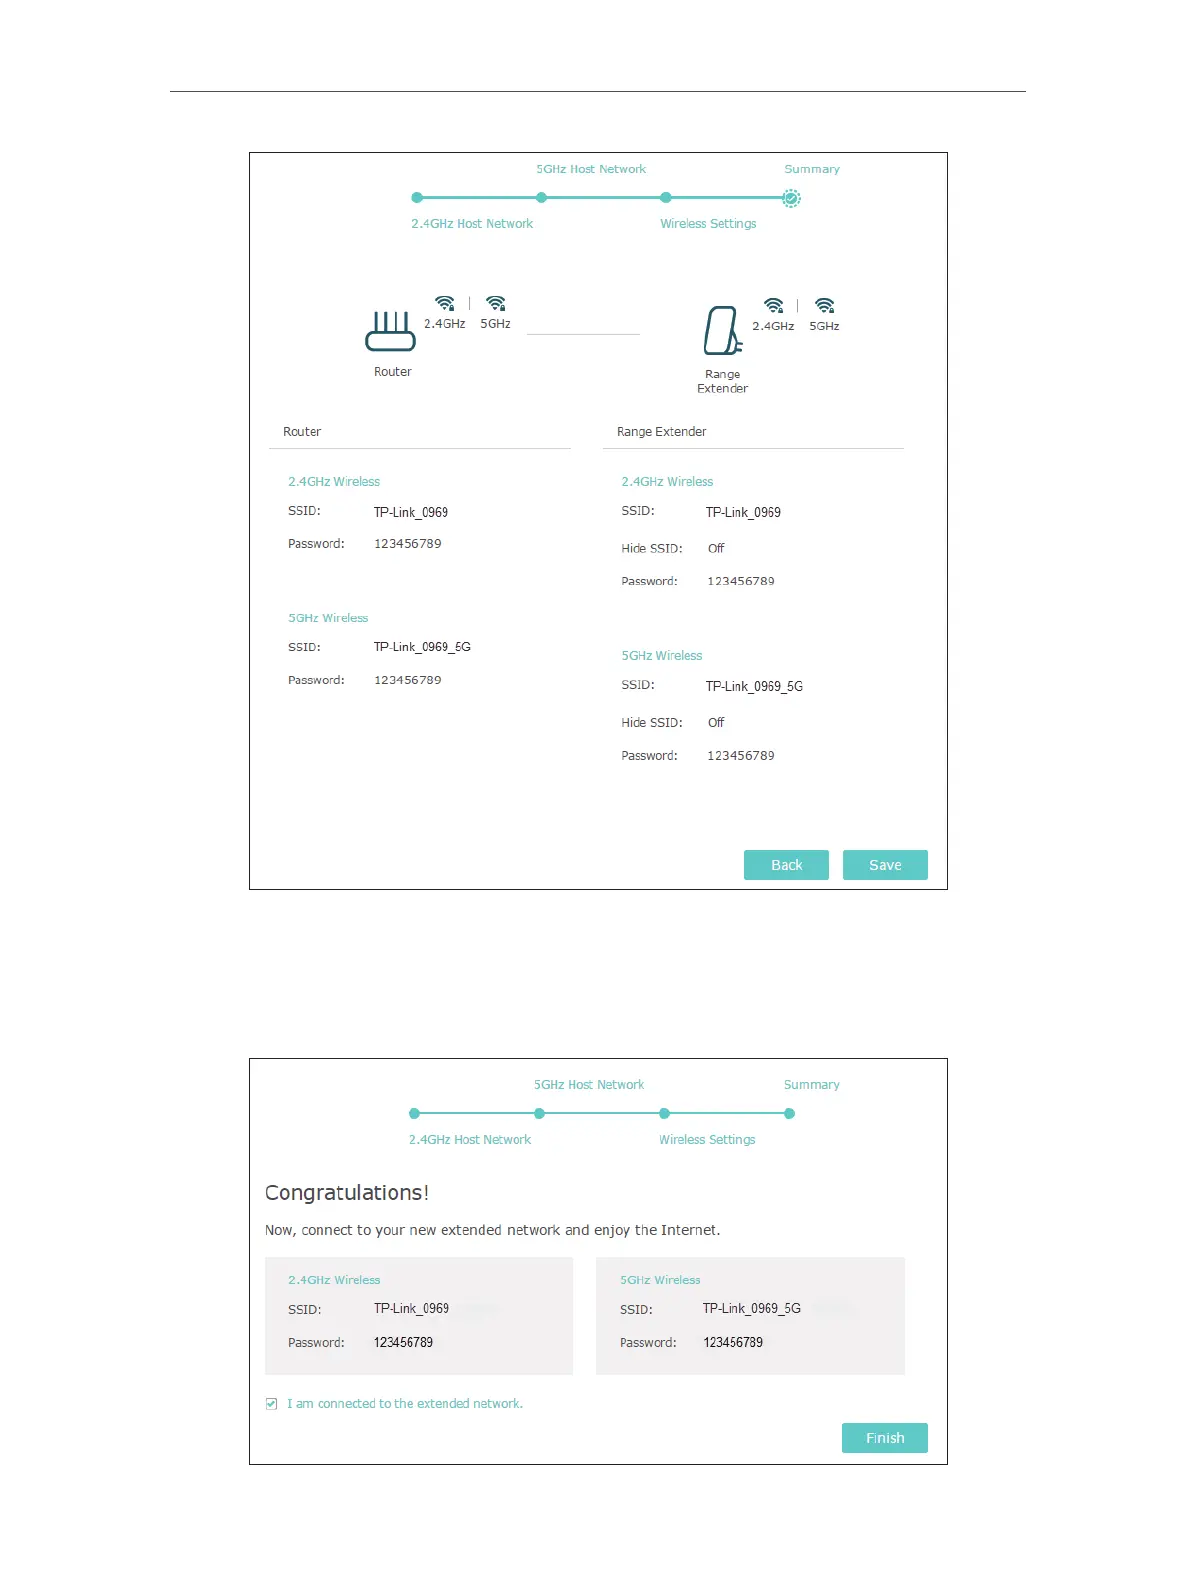1196x1582 pixels.
Task: Select 5GHz Host Network step in Congratulations wizard
Action: point(589,1085)
